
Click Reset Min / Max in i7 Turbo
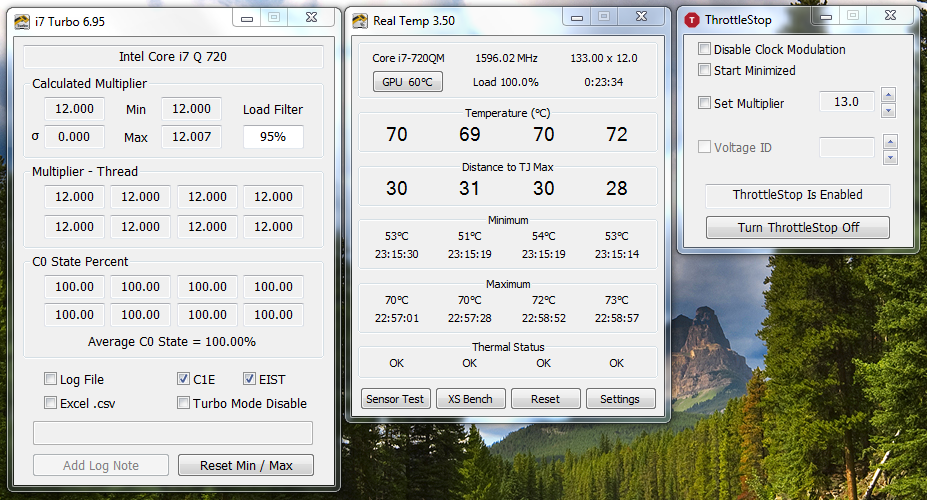[246, 465]
